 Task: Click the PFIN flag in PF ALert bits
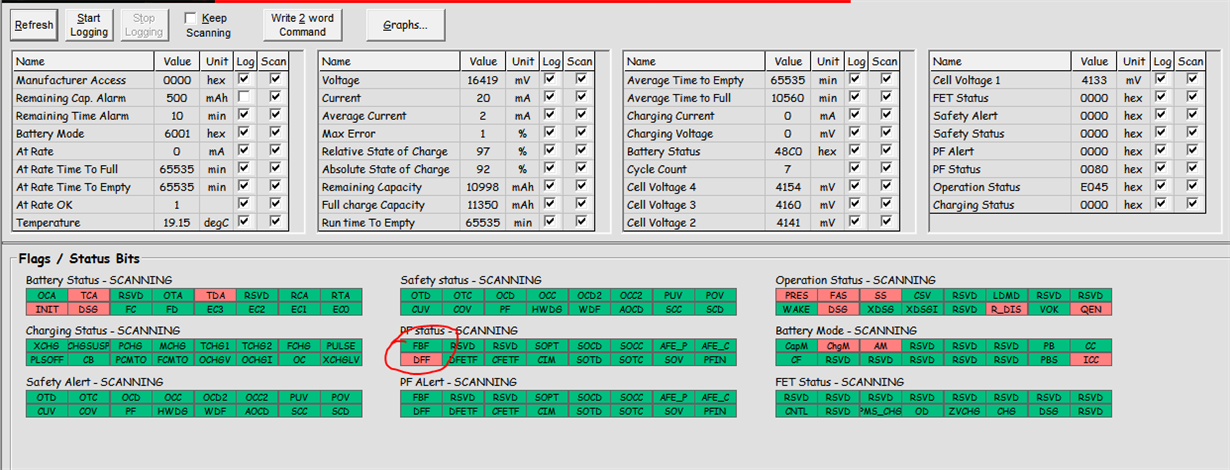pyautogui.click(x=715, y=410)
